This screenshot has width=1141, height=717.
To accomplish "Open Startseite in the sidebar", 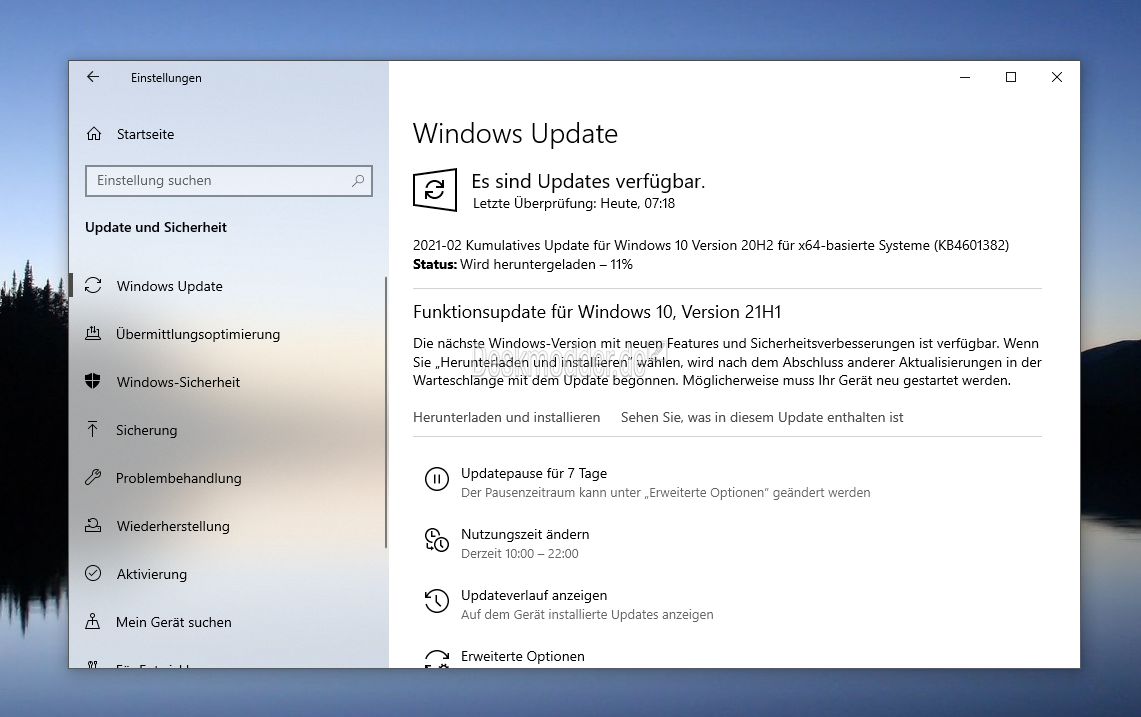I will click(x=146, y=134).
